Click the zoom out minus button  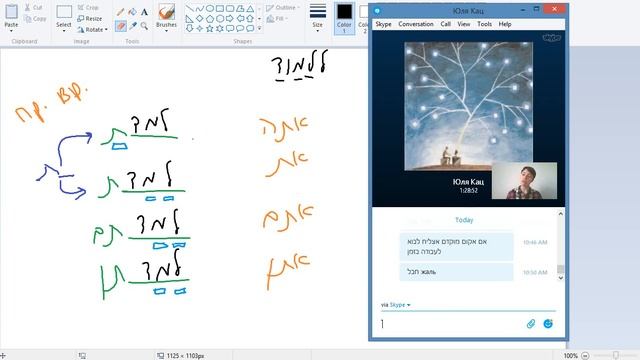[585, 356]
